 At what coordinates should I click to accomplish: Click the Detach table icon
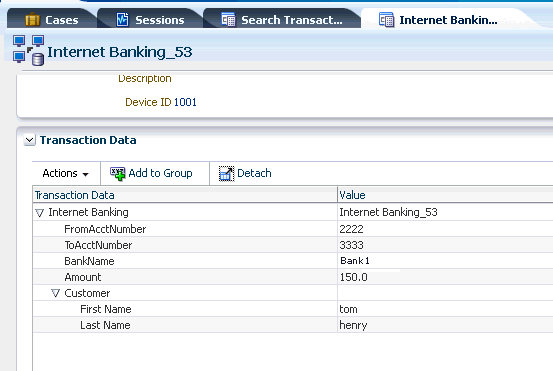226,174
